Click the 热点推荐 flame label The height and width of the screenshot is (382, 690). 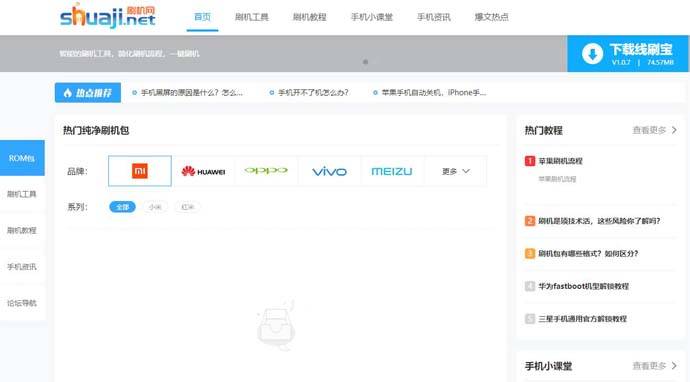point(88,93)
